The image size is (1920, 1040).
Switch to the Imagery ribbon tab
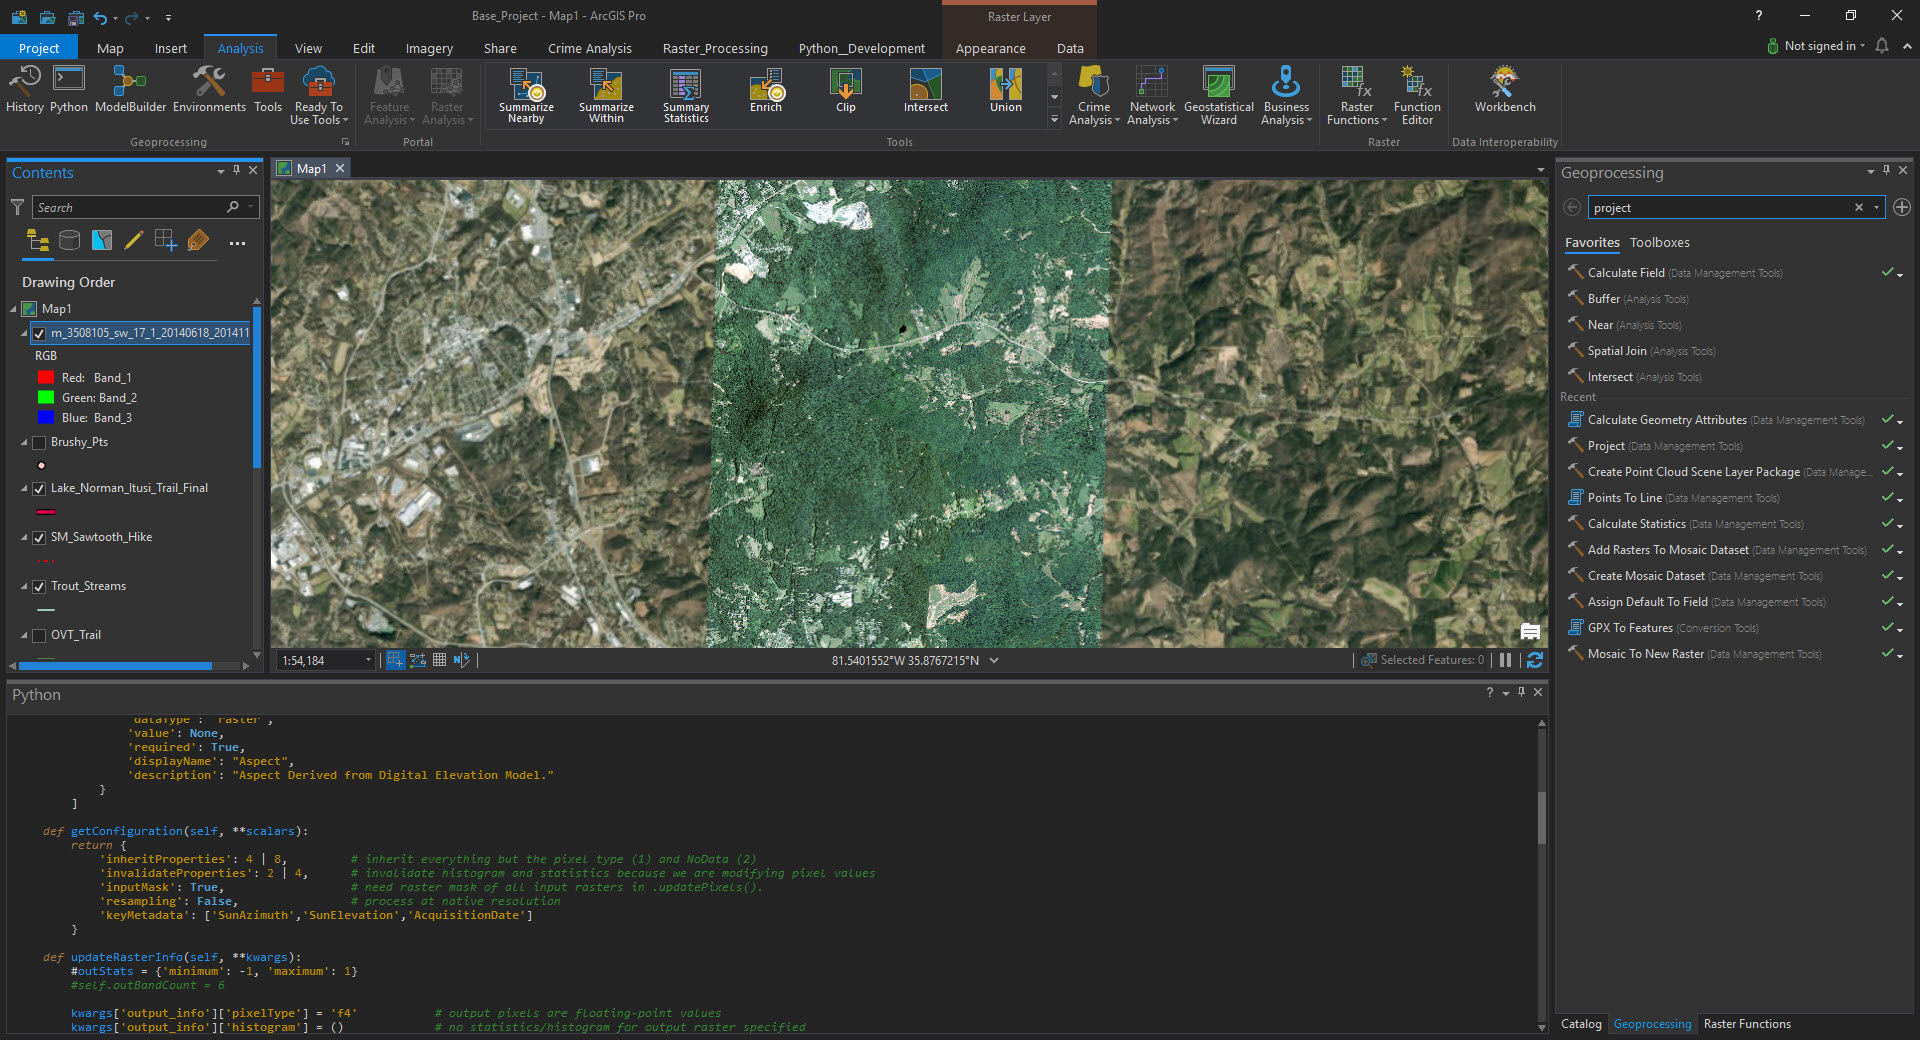click(x=429, y=48)
